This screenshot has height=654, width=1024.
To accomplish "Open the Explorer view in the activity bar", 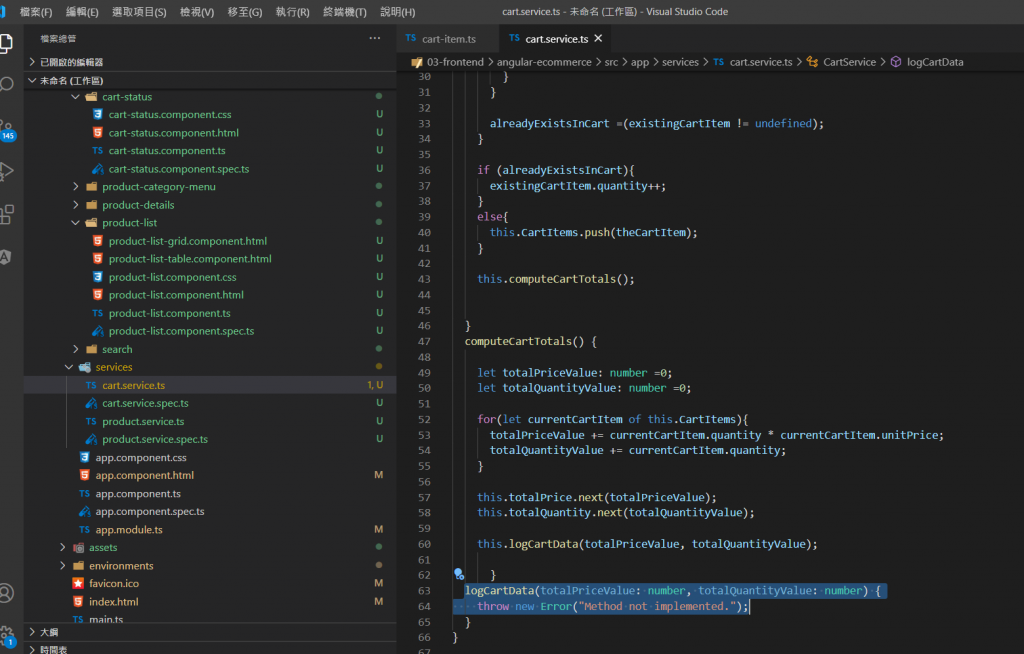I will (x=6, y=43).
